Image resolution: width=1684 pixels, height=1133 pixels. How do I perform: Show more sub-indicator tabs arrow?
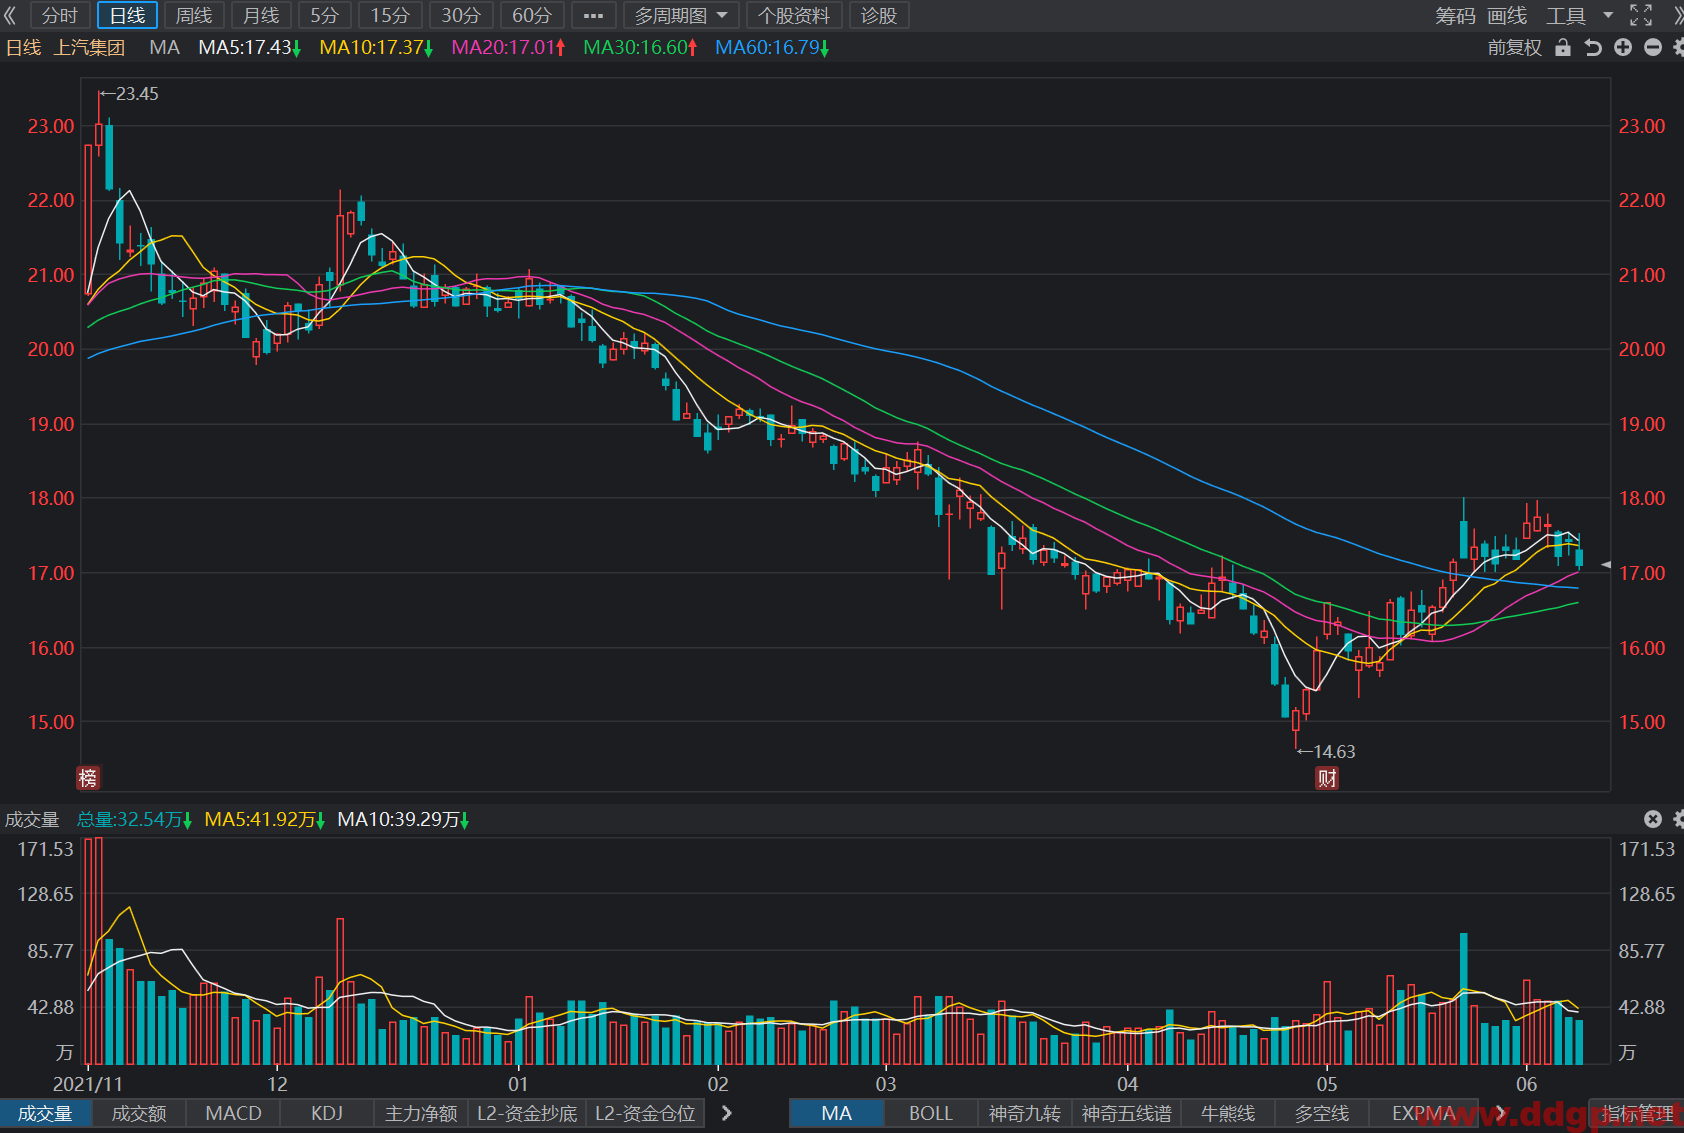(x=727, y=1113)
